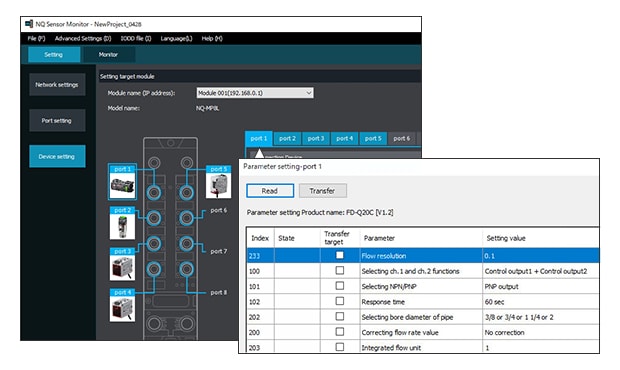Check Transfer target for Flow resolution
The height and width of the screenshot is (370, 620).
pyautogui.click(x=340, y=255)
